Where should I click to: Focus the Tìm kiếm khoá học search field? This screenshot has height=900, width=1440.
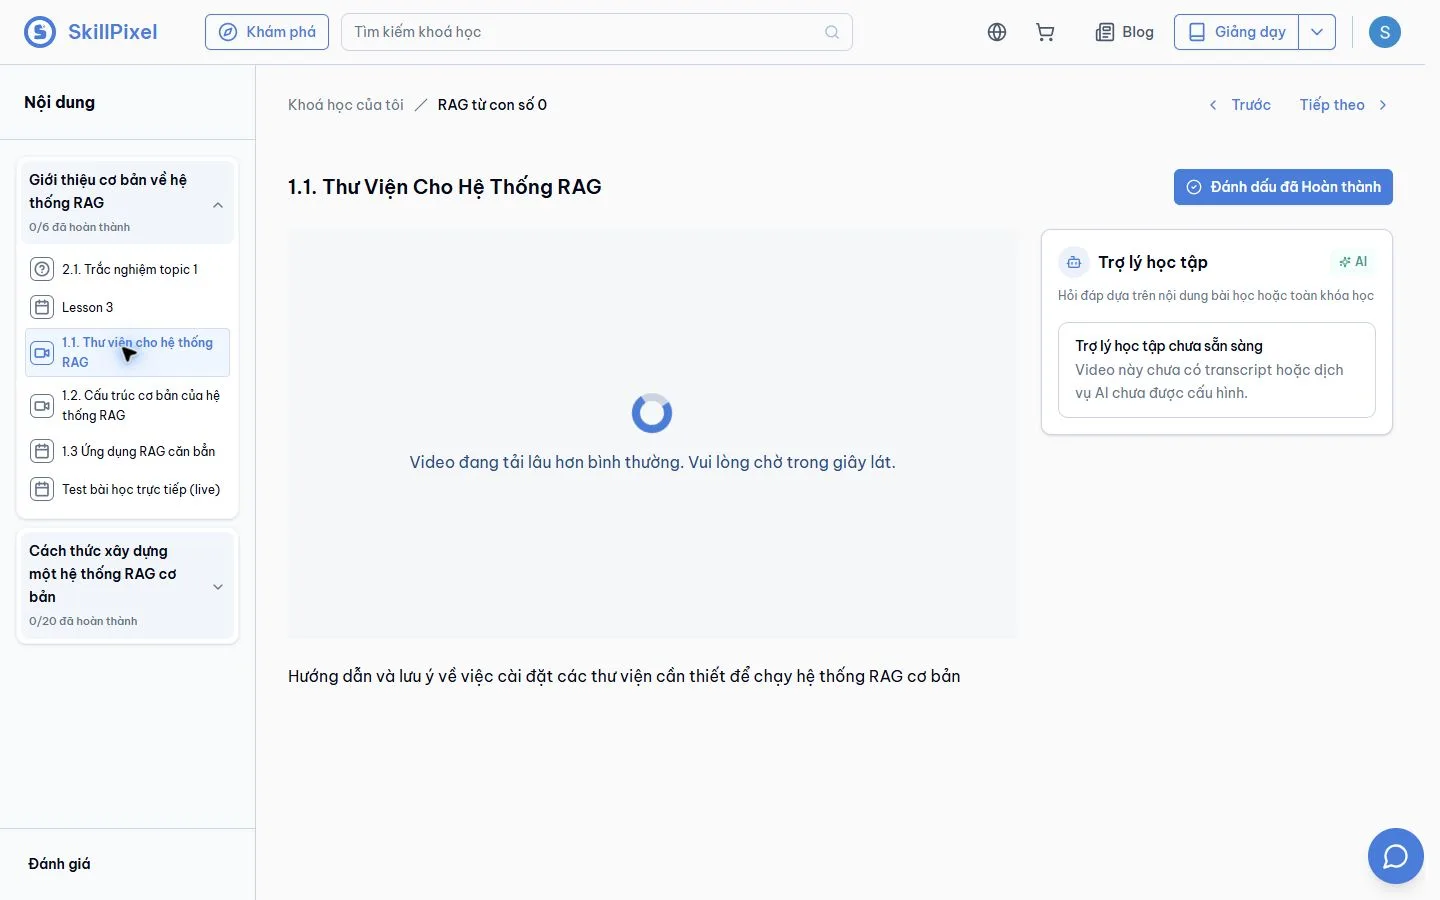(x=596, y=32)
